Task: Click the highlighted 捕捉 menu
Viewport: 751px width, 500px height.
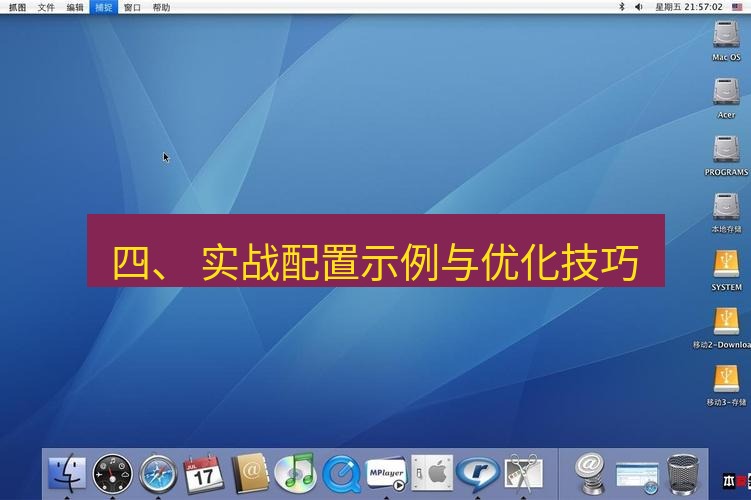Action: click(x=103, y=7)
